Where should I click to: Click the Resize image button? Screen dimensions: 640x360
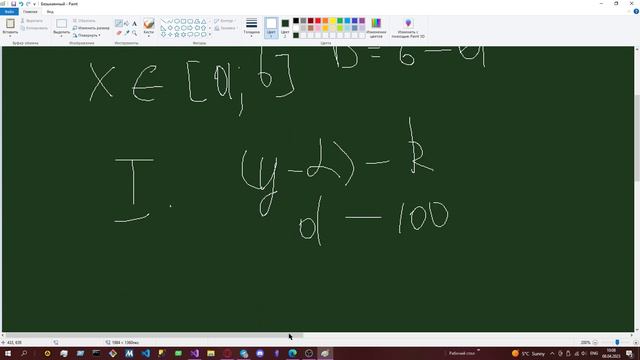pos(91,28)
